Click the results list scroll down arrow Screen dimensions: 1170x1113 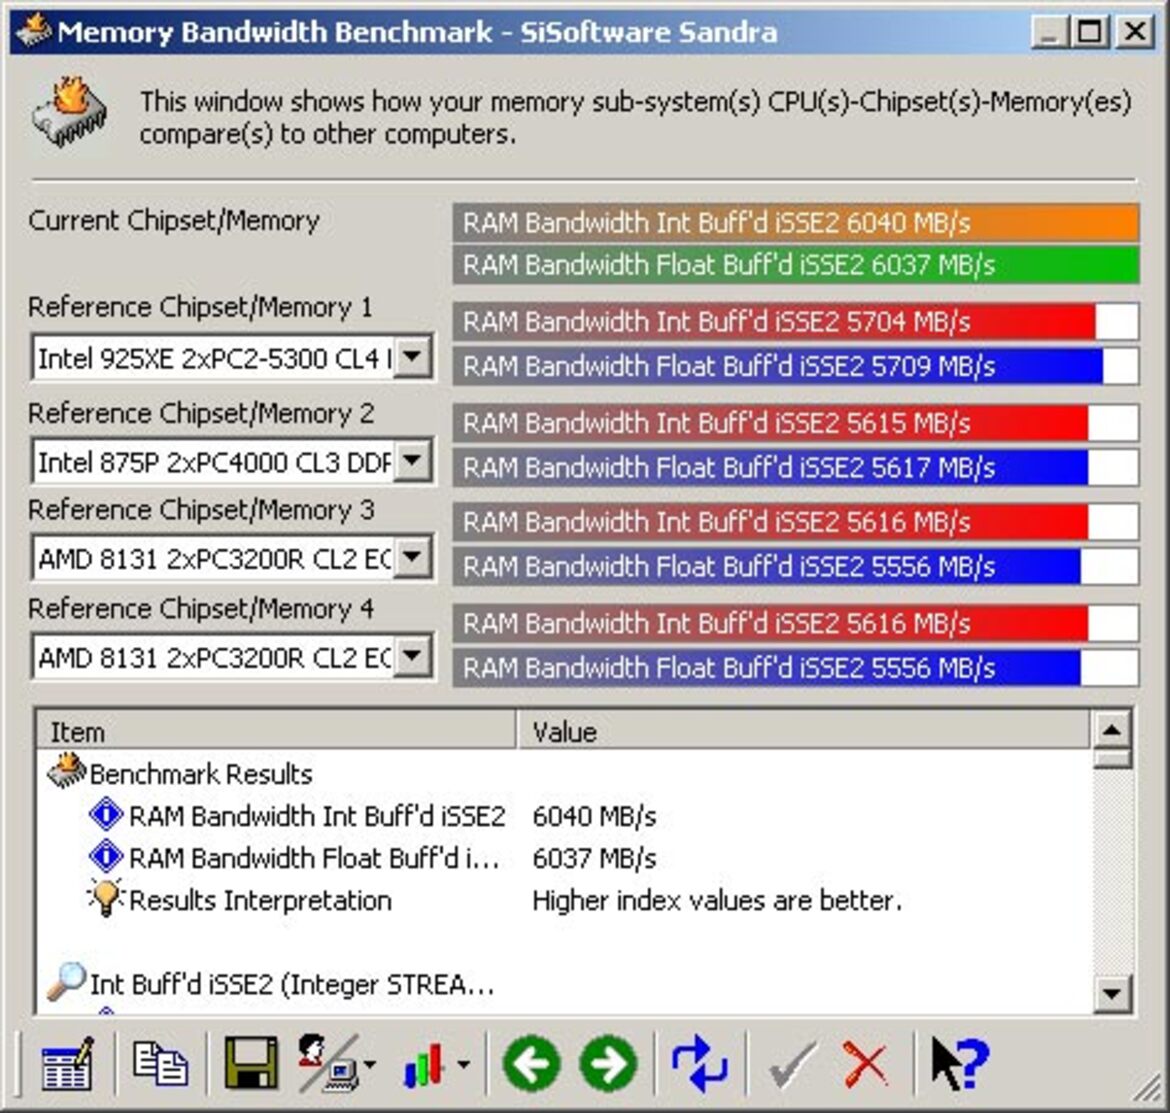(x=1112, y=993)
